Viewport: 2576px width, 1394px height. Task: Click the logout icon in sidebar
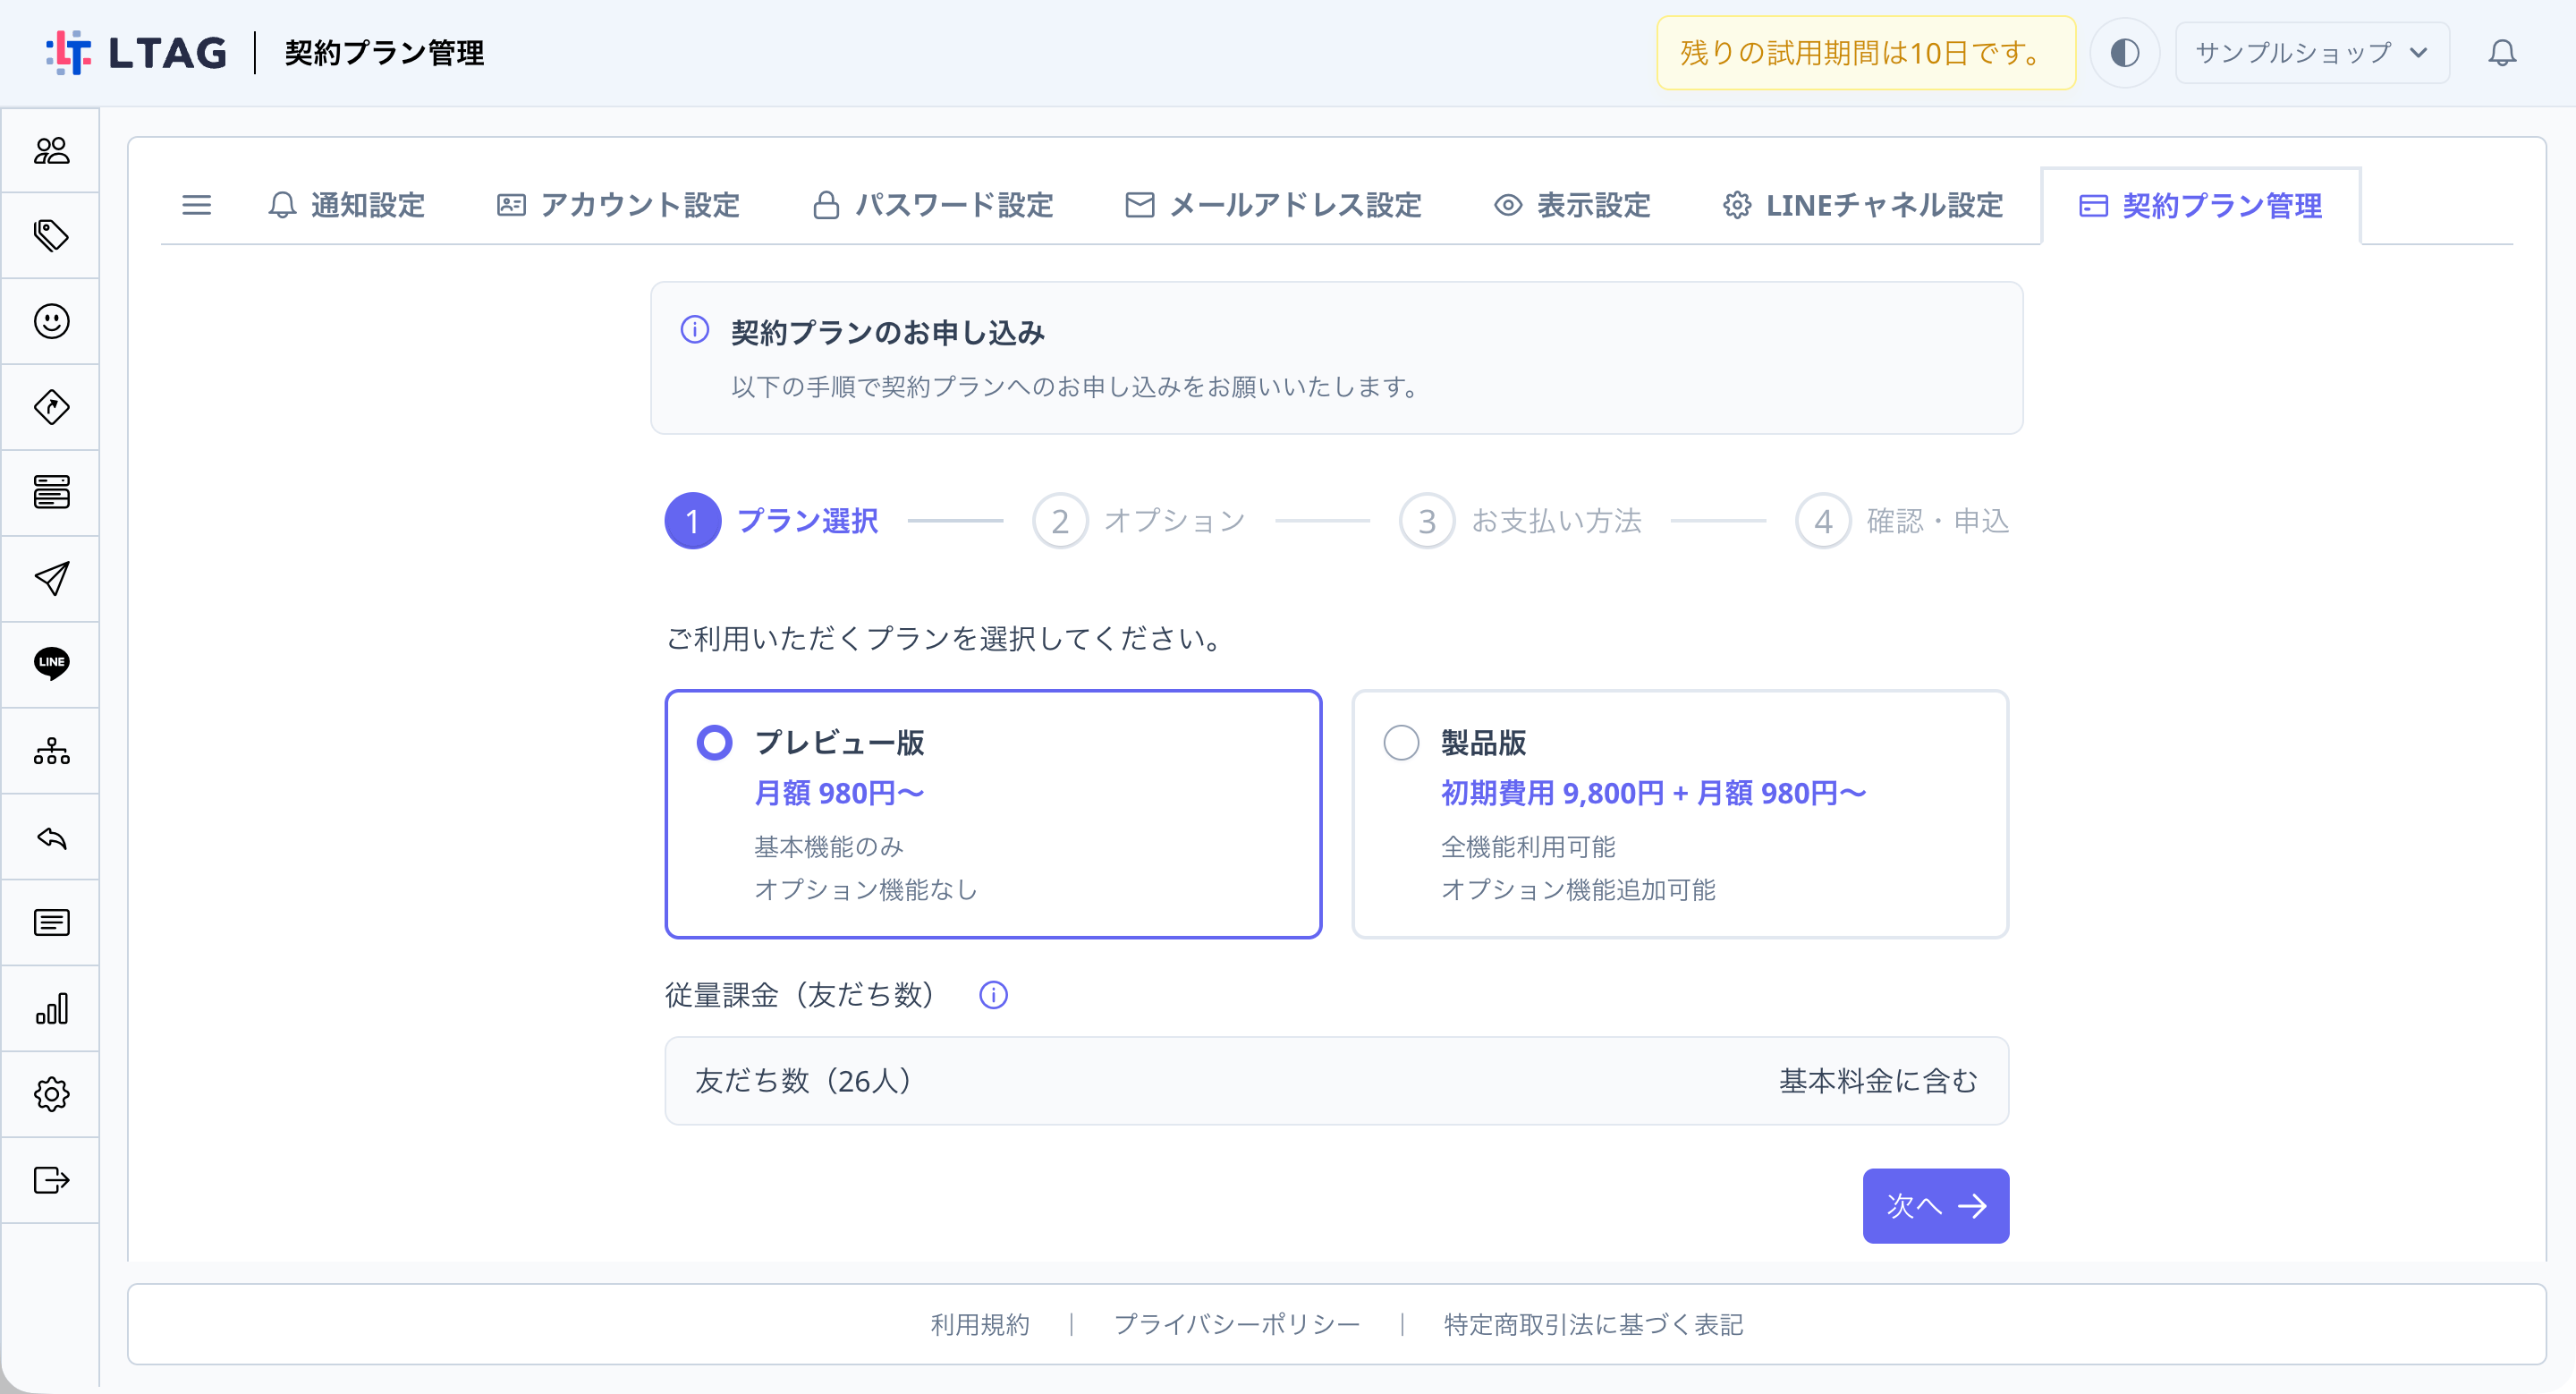pyautogui.click(x=51, y=1180)
